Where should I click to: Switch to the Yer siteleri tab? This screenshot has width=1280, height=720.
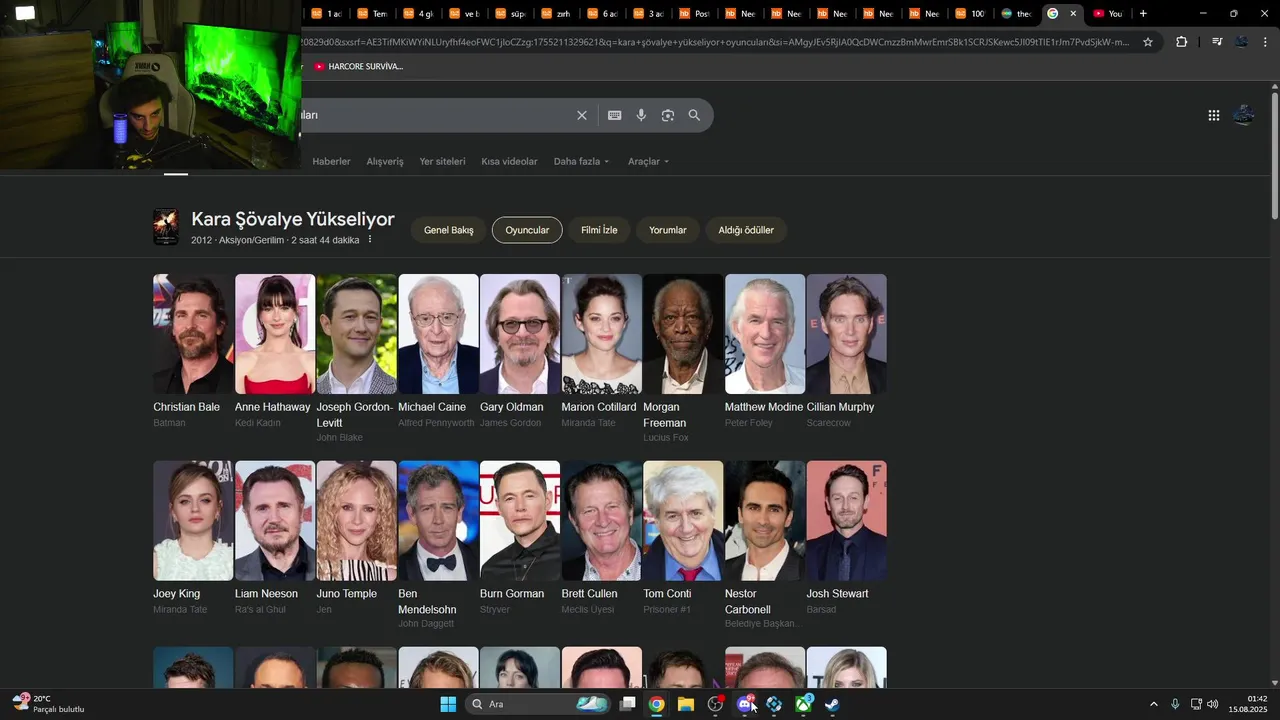click(442, 162)
